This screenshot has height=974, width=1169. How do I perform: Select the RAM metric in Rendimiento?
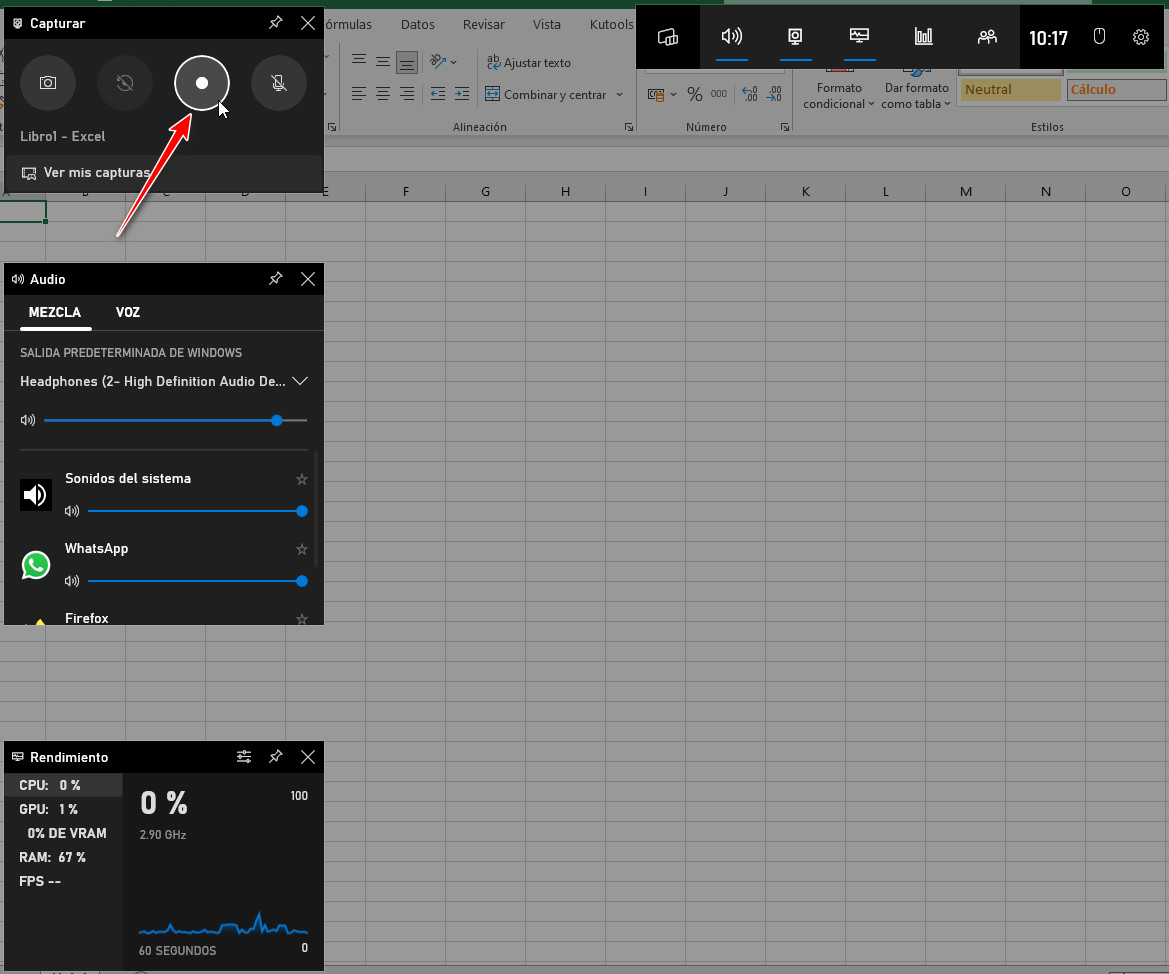click(x=52, y=857)
